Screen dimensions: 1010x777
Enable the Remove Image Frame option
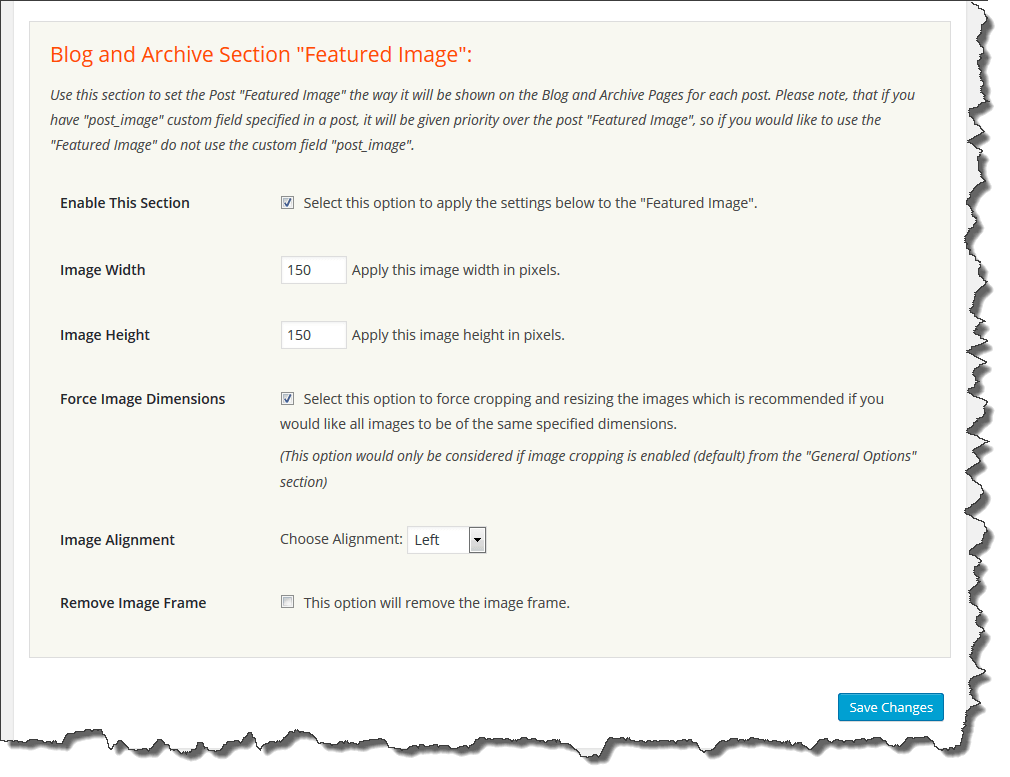coord(287,601)
